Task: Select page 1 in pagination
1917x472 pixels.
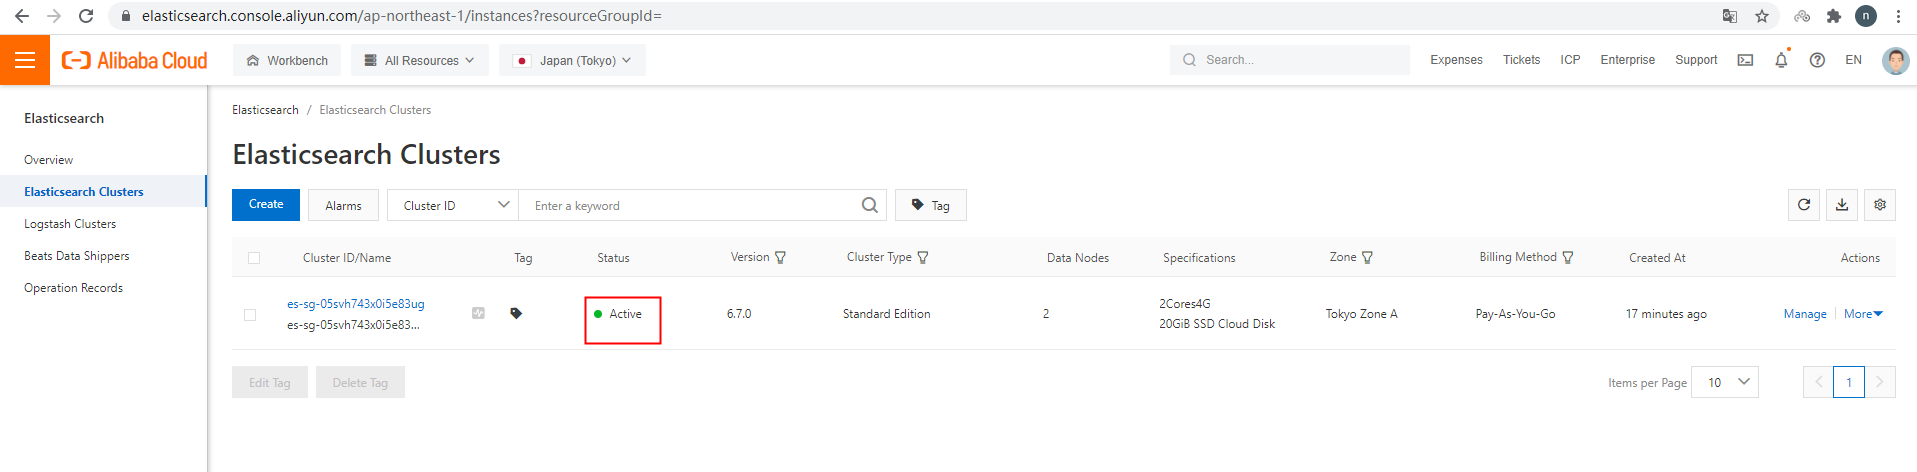Action: pyautogui.click(x=1849, y=382)
